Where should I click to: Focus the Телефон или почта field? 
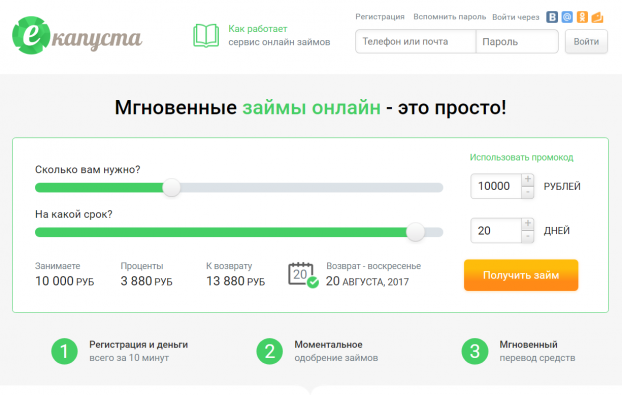click(x=415, y=42)
